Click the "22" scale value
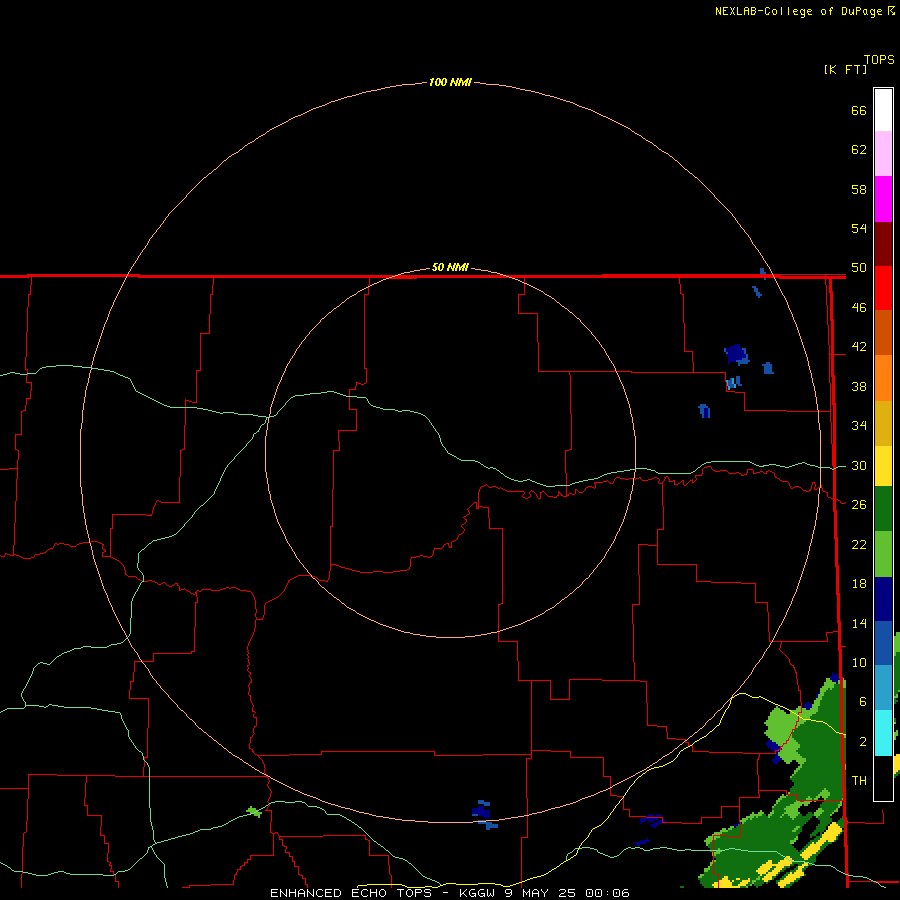The image size is (900, 900). (859, 545)
